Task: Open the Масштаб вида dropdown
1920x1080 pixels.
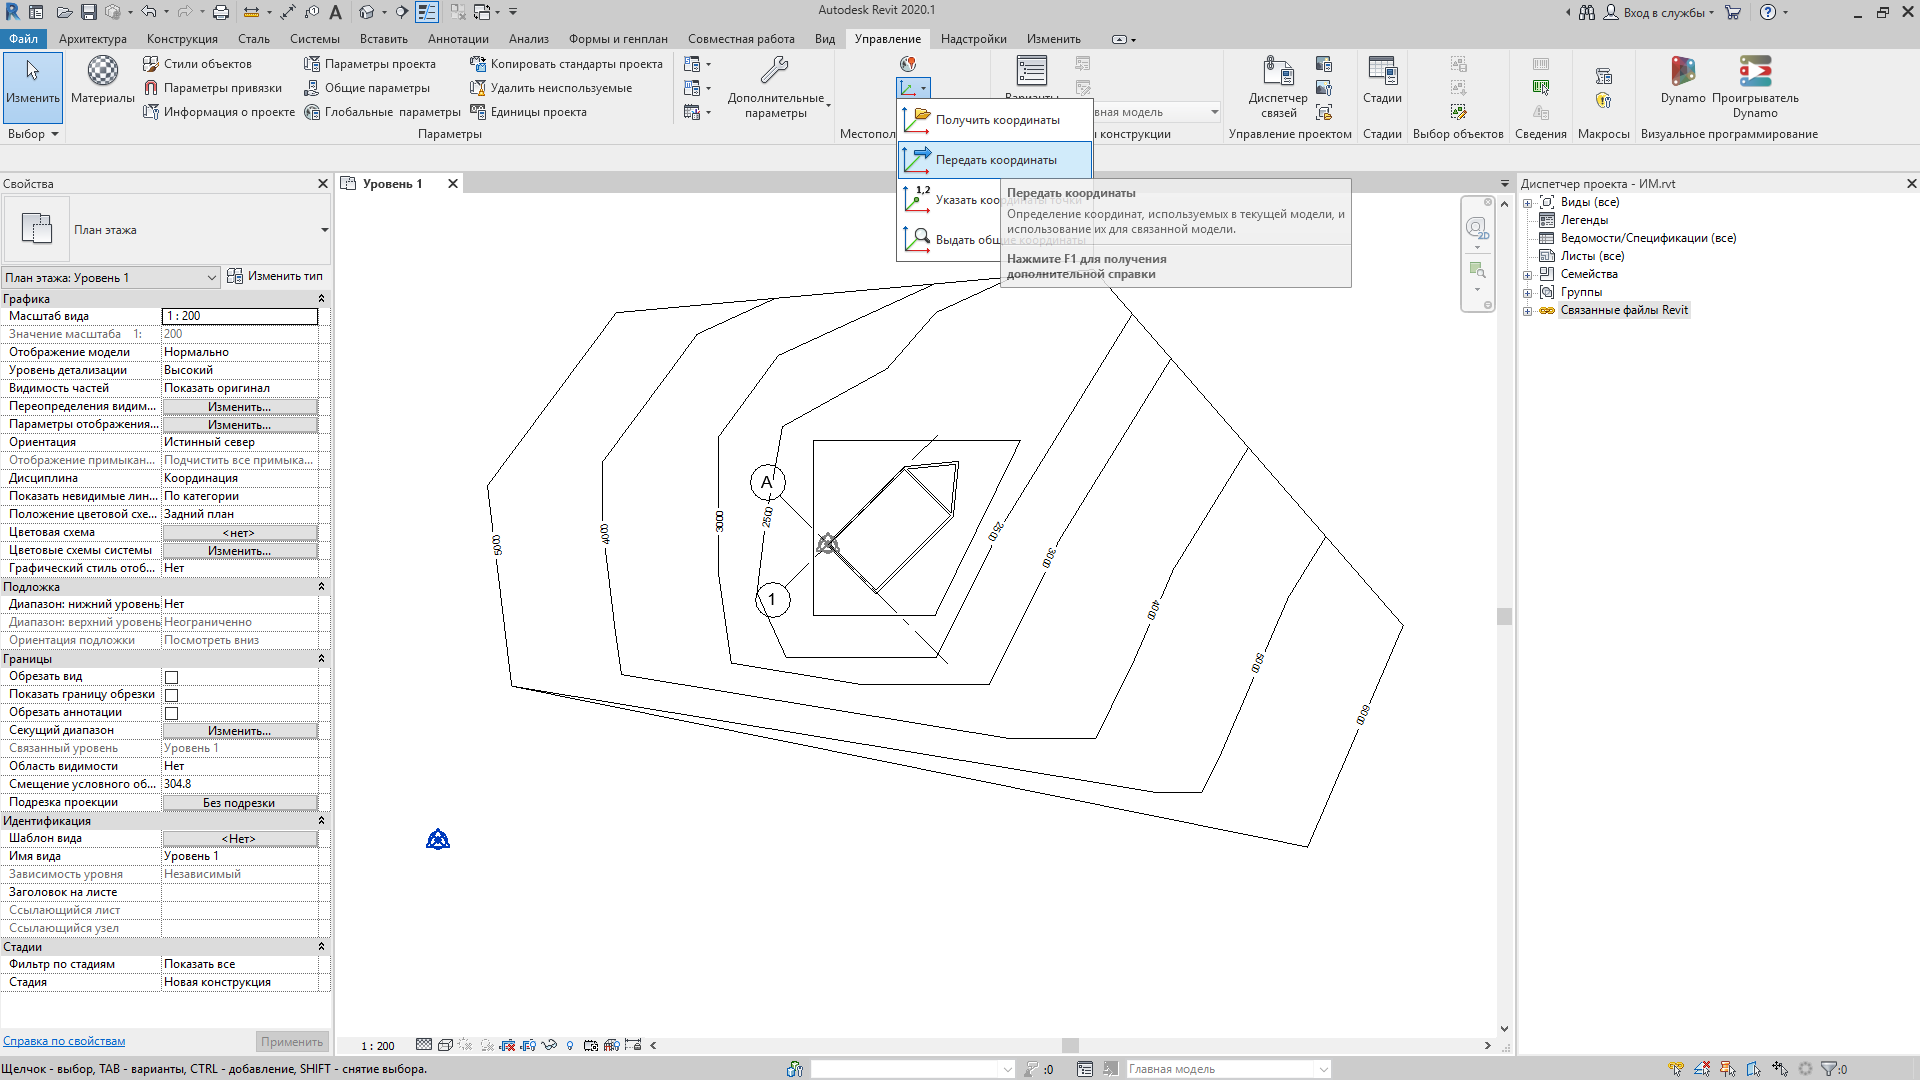Action: [x=240, y=316]
